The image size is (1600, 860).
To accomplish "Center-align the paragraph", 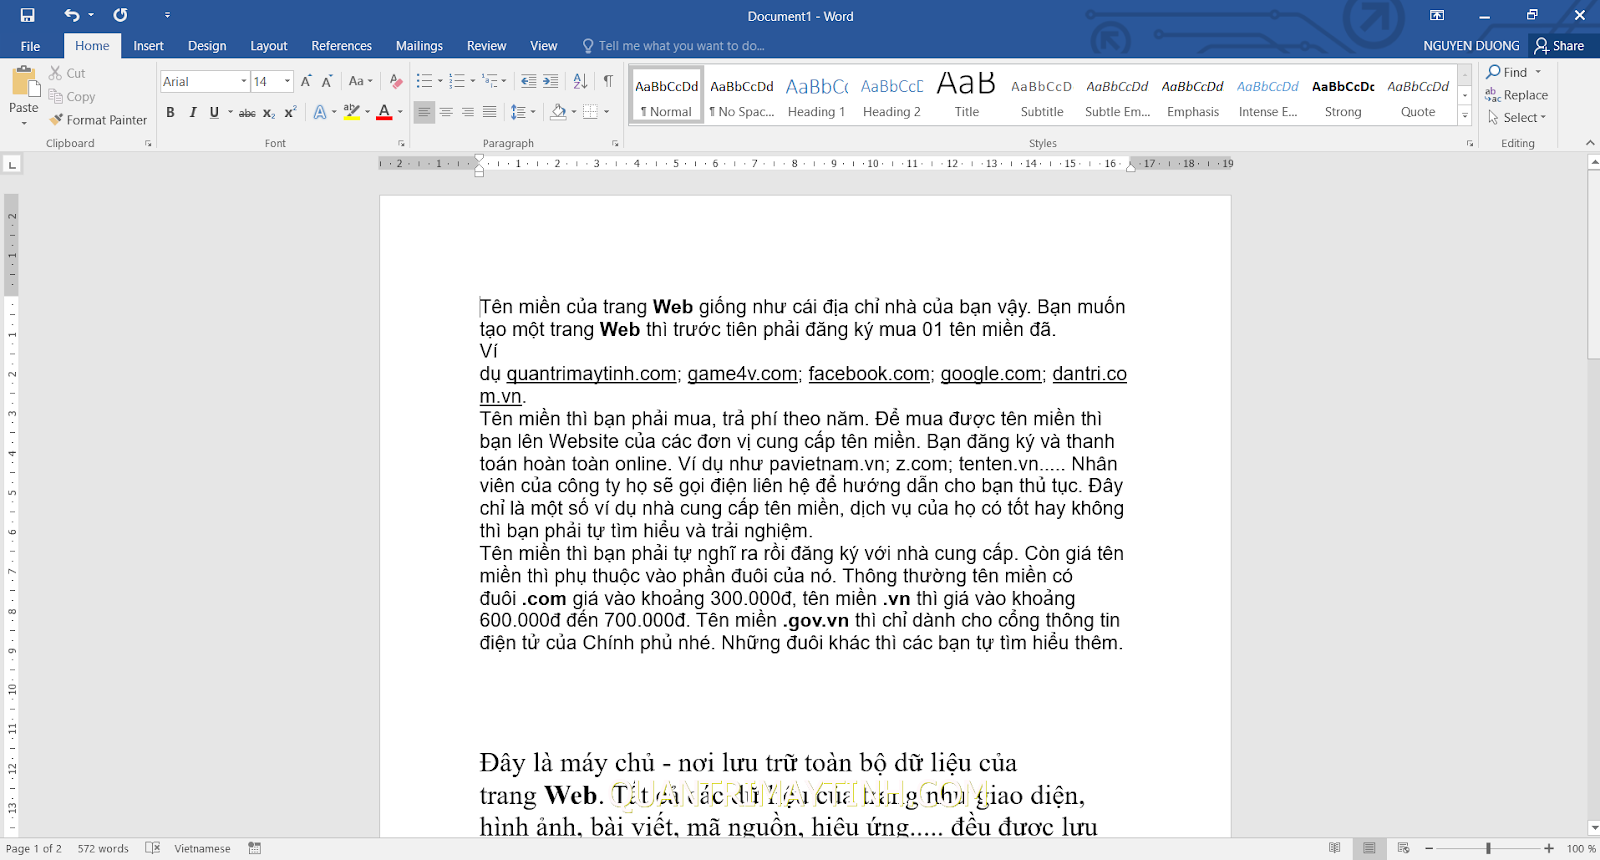I will 446,112.
